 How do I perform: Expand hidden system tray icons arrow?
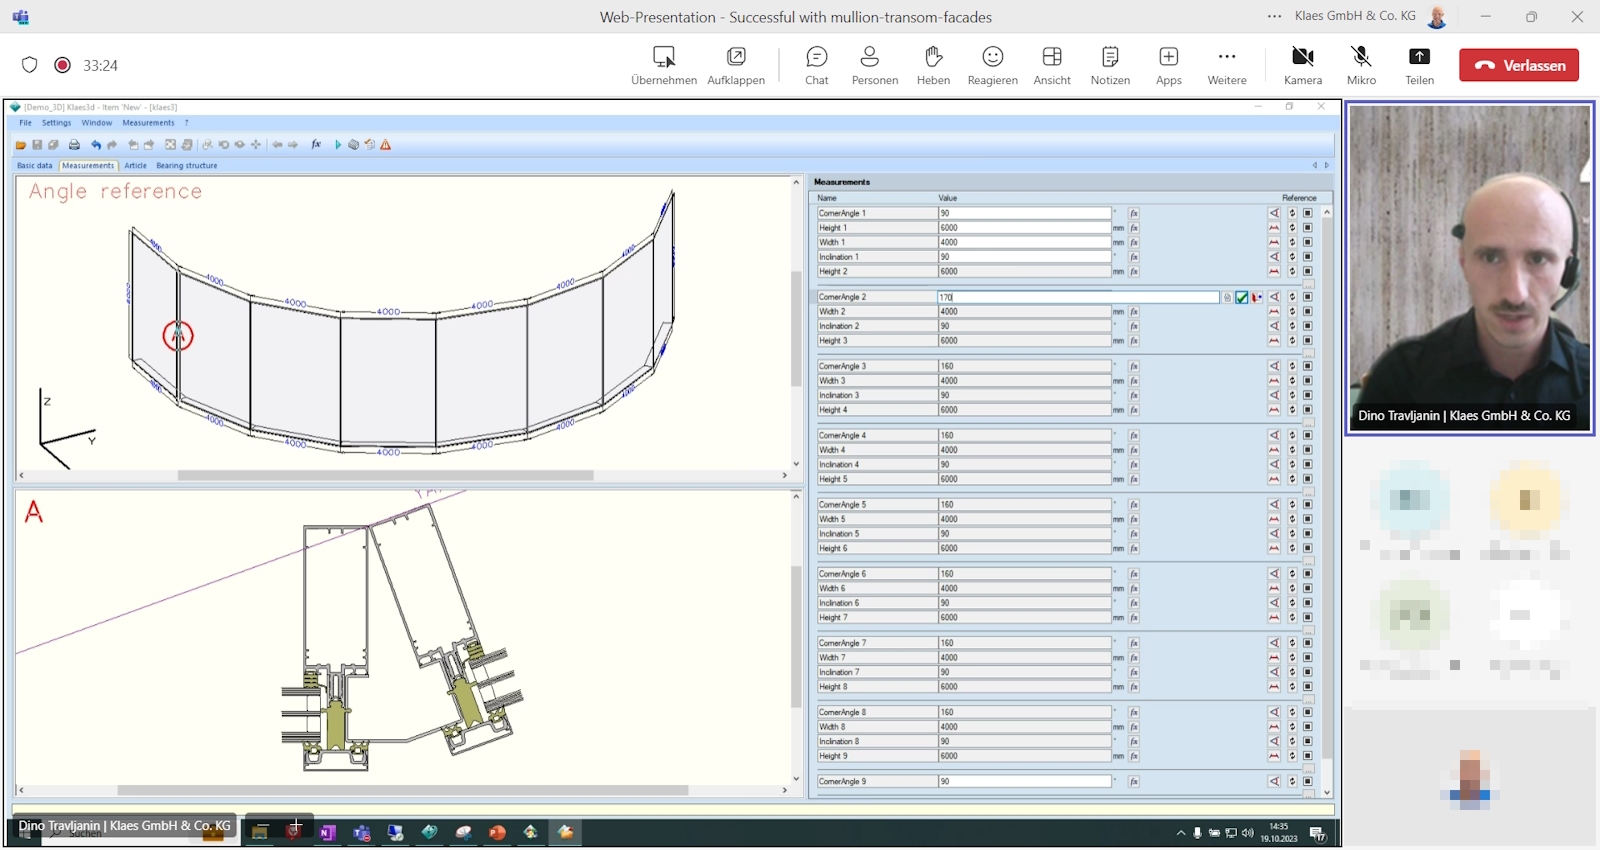tap(1181, 832)
